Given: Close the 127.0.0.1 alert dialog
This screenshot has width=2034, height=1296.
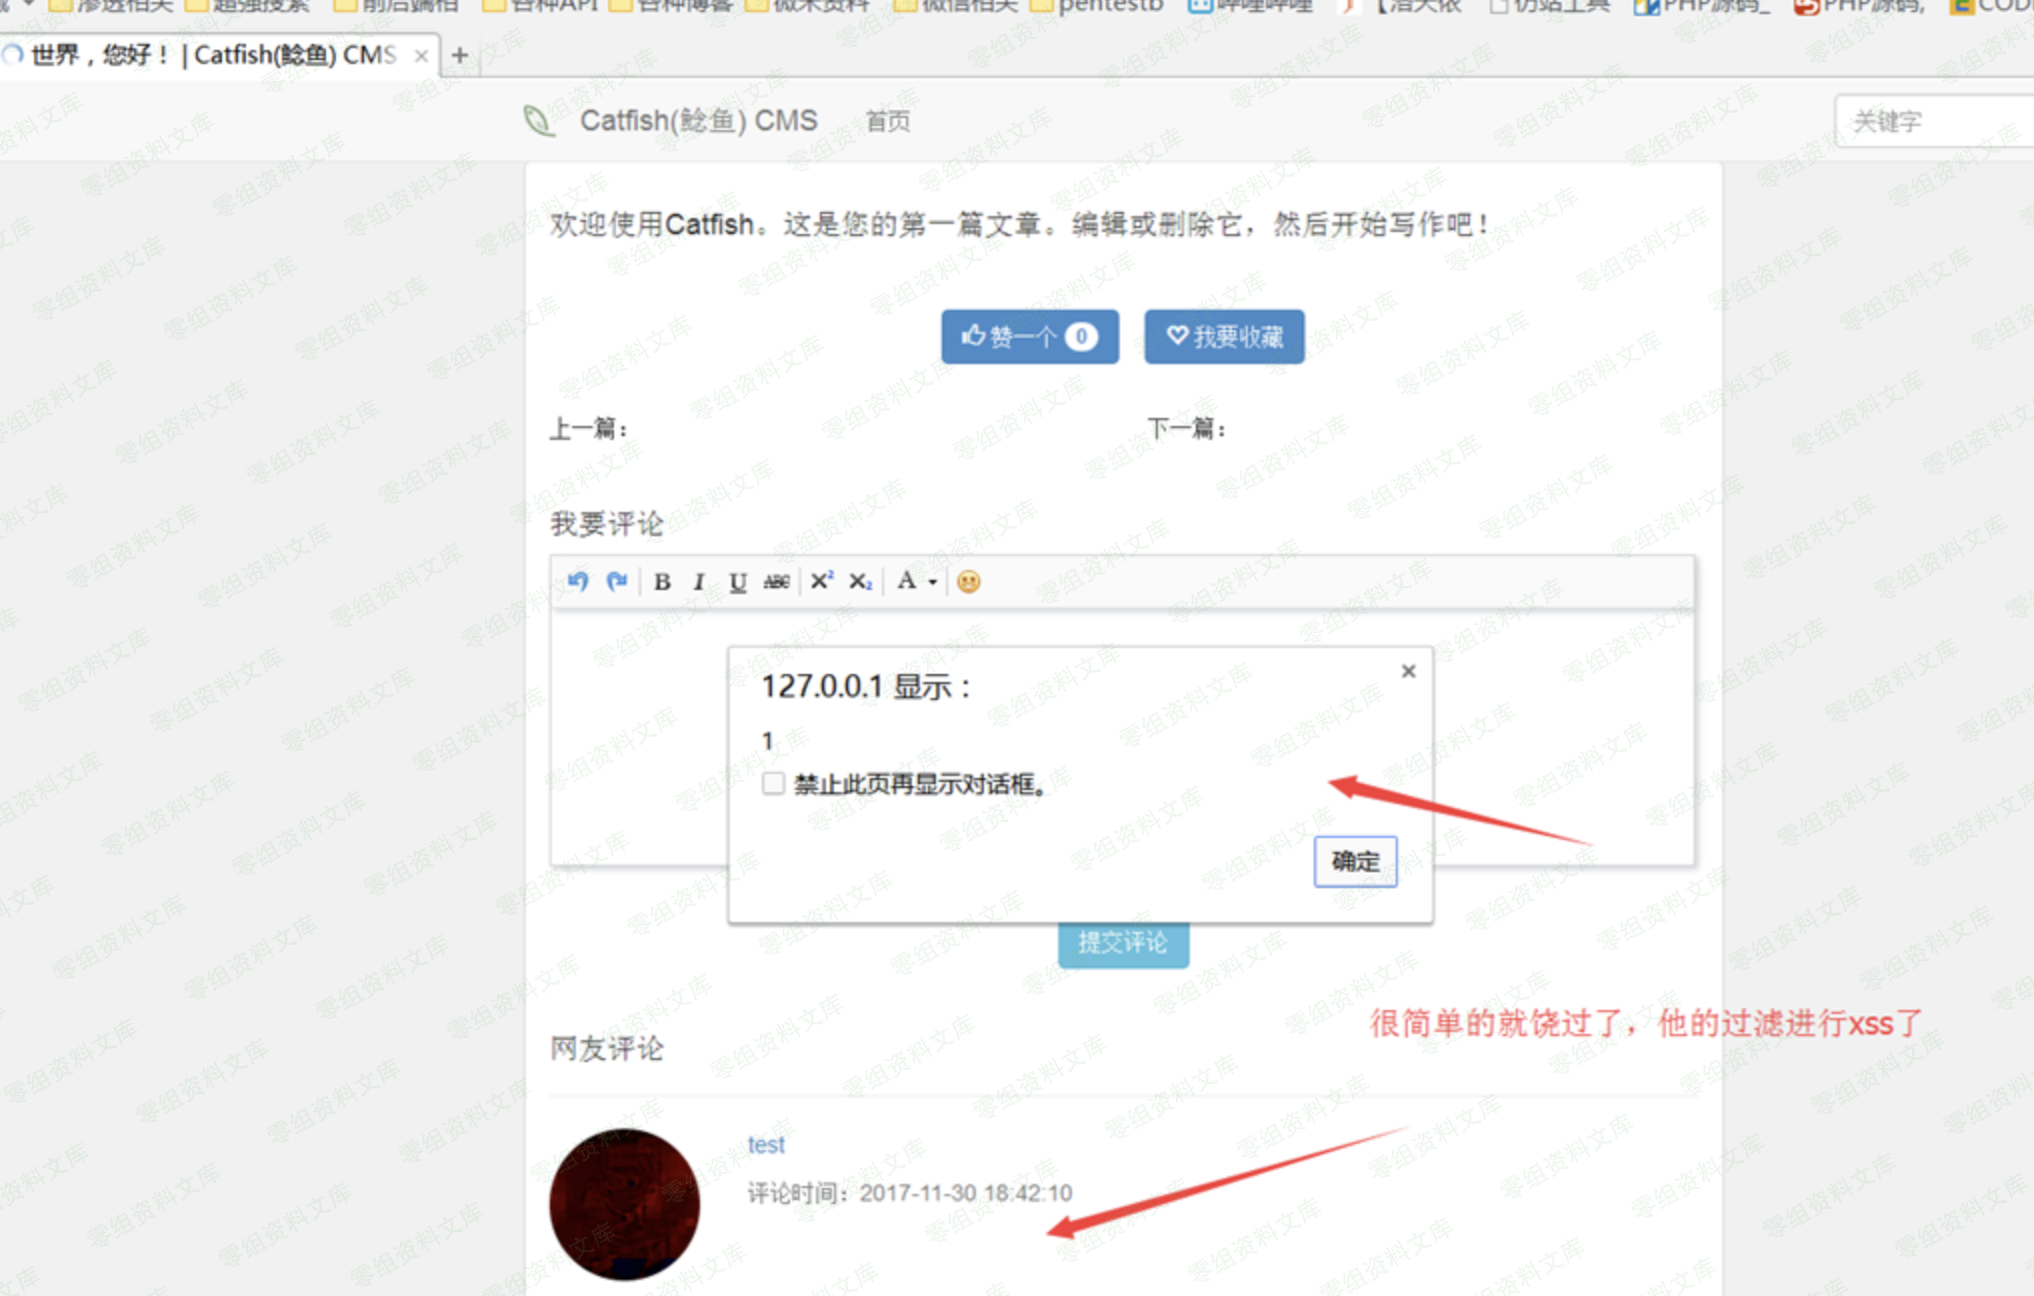Looking at the screenshot, I should 1408,671.
